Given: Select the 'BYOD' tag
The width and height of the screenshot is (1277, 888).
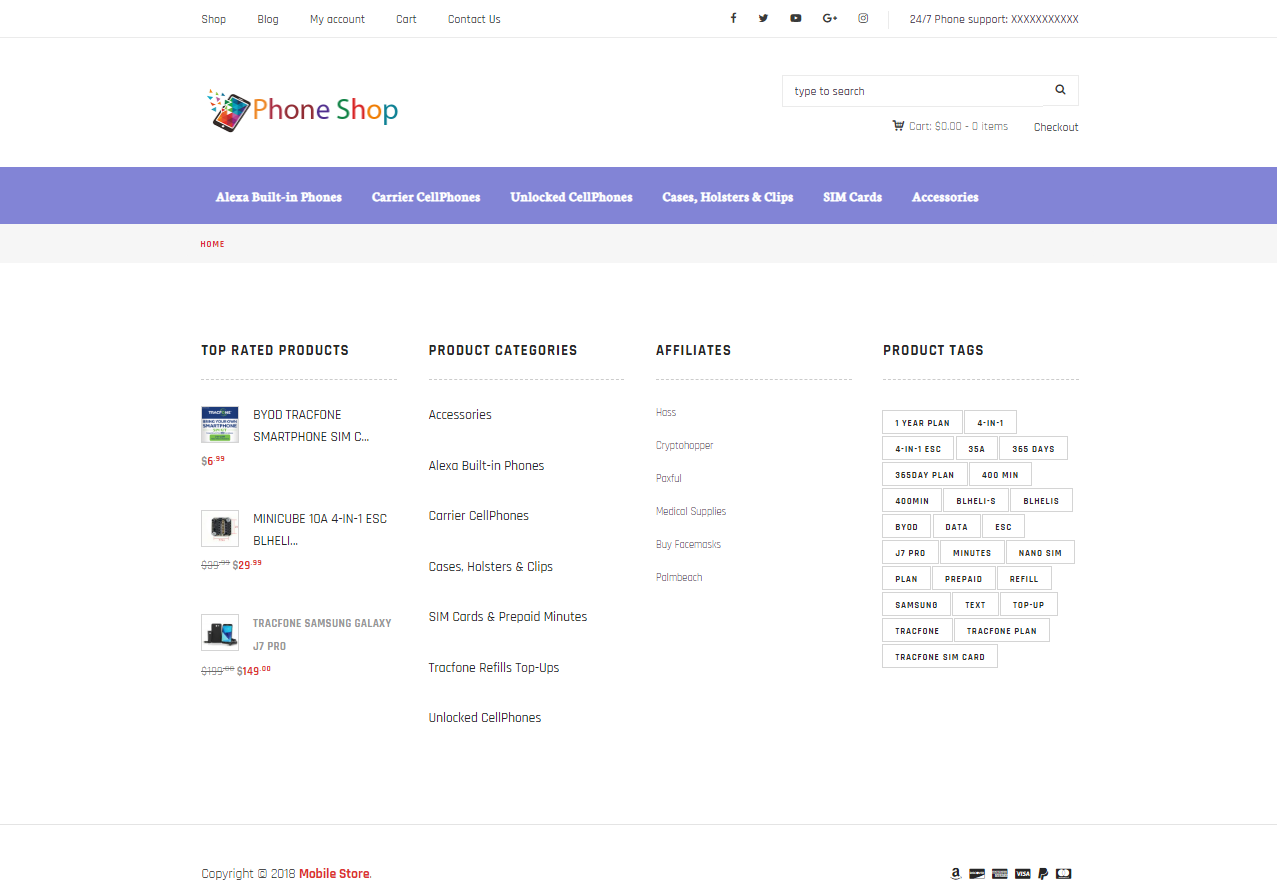Looking at the screenshot, I should (906, 526).
